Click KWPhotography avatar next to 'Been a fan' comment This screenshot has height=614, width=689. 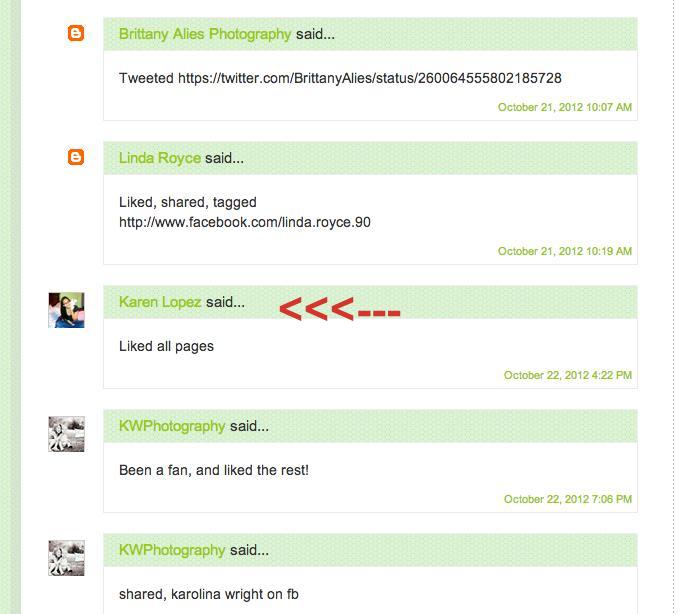66,434
